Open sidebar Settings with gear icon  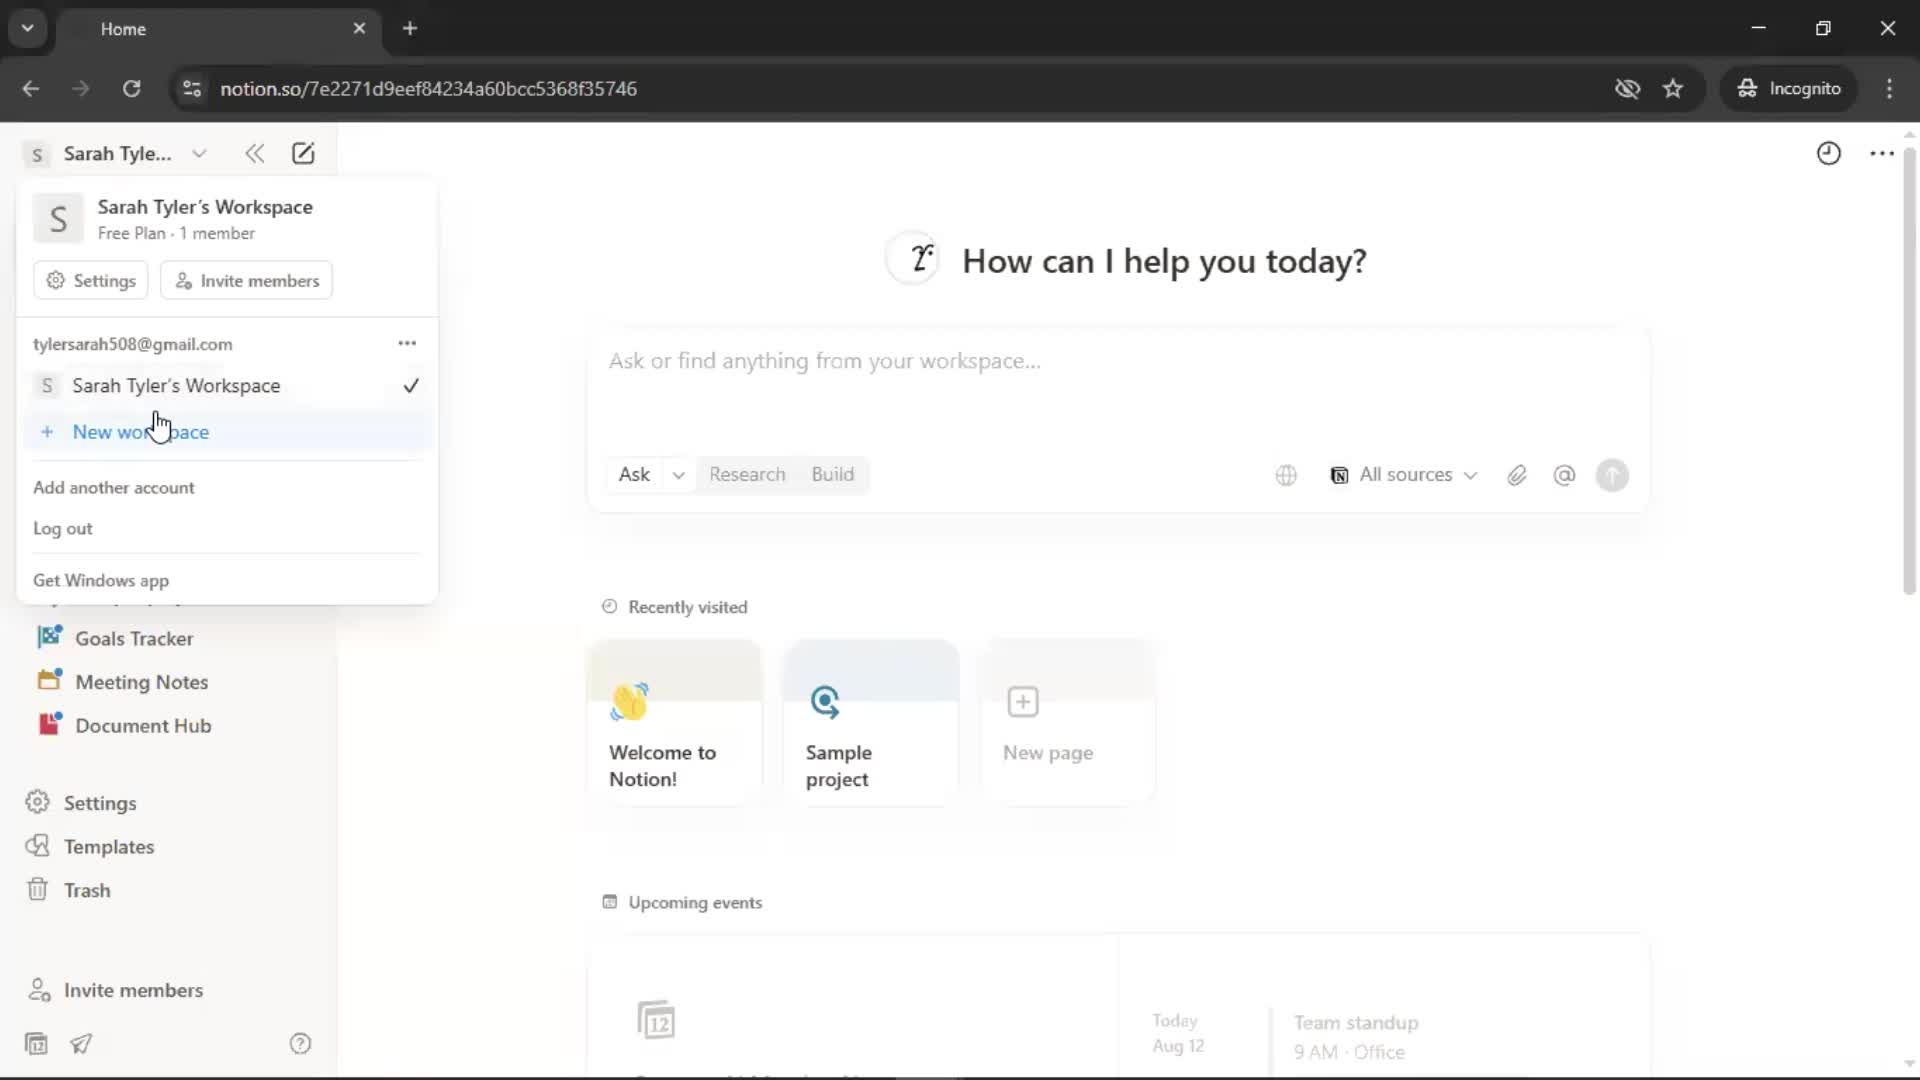(100, 803)
